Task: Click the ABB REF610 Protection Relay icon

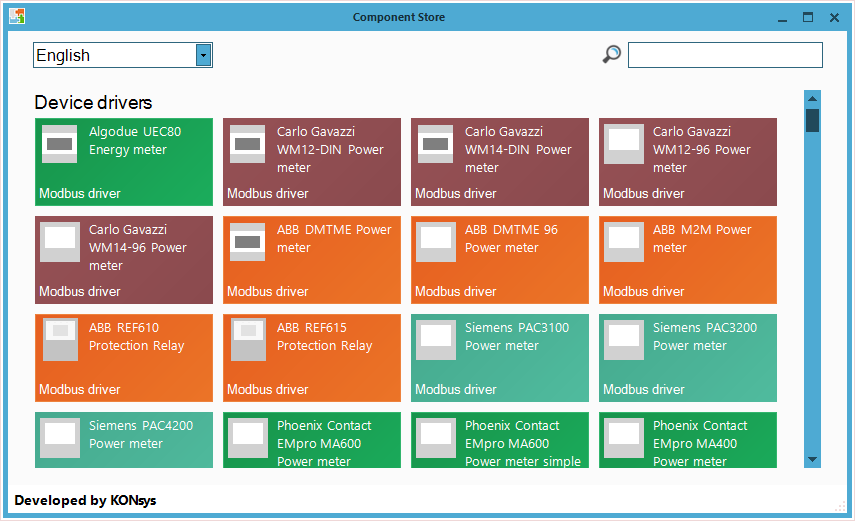Action: pos(61,340)
